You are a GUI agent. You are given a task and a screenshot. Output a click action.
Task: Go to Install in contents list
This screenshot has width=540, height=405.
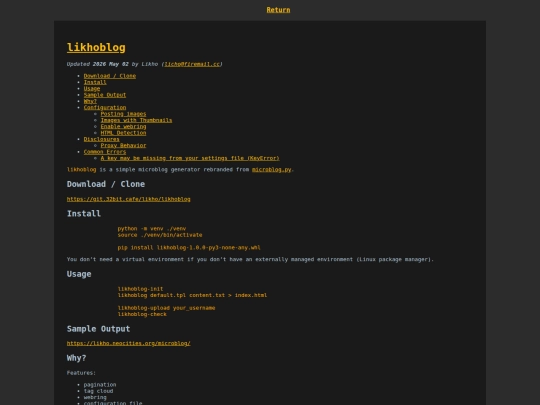tap(95, 82)
